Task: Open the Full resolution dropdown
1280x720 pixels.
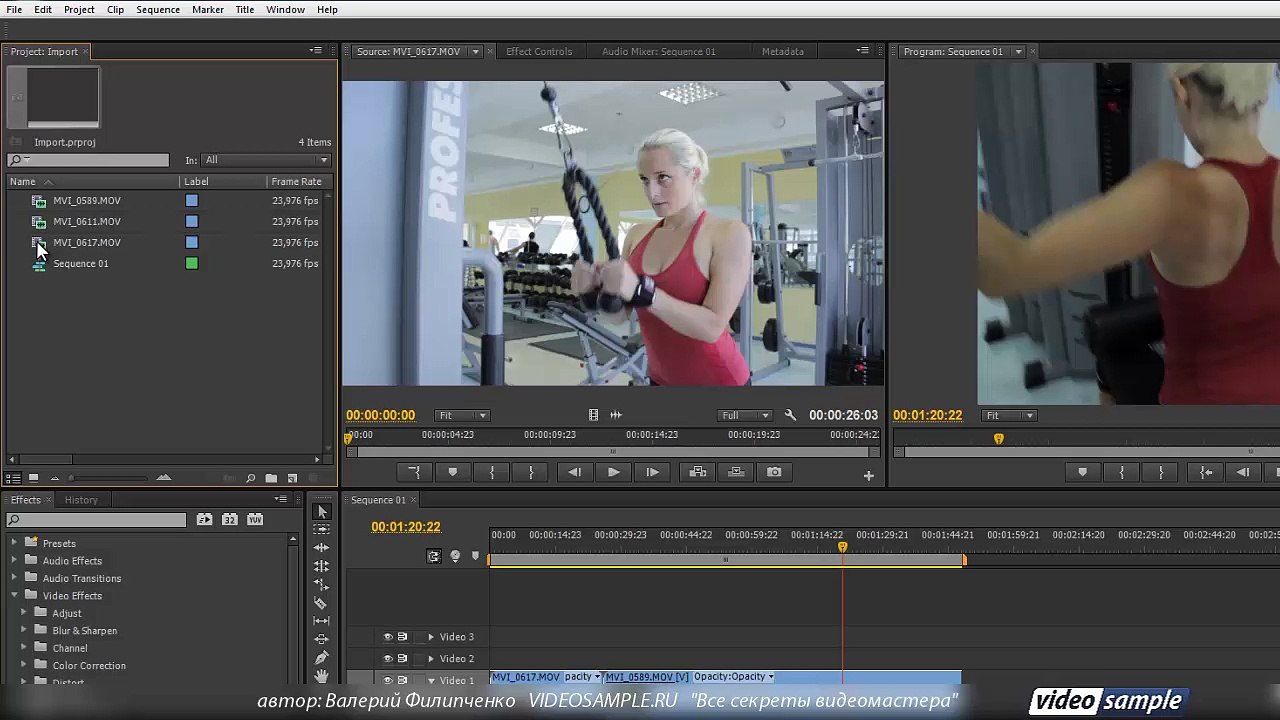Action: coord(746,415)
